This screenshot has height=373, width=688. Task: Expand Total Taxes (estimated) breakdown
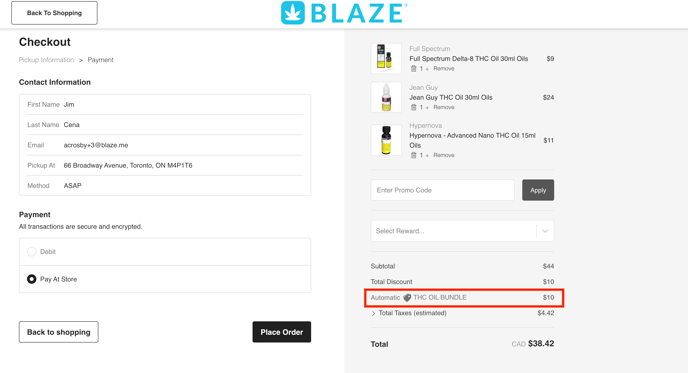click(373, 313)
